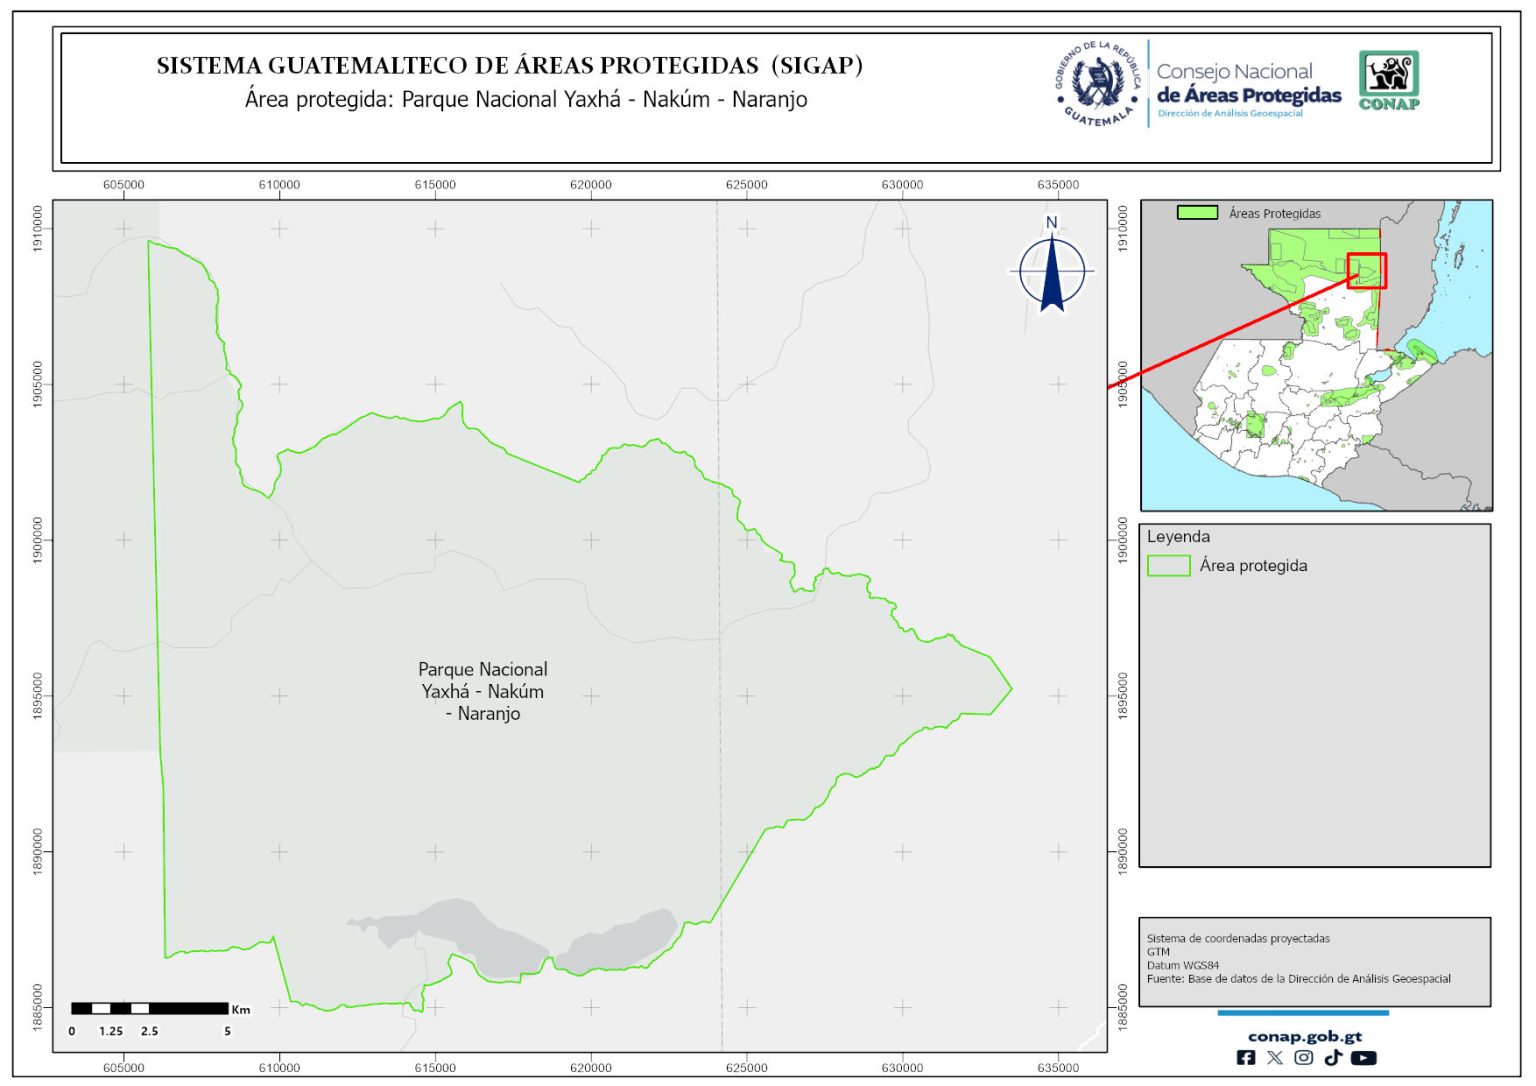Click the Leyenda heading
This screenshot has height=1086, width=1536.
click(x=1178, y=537)
